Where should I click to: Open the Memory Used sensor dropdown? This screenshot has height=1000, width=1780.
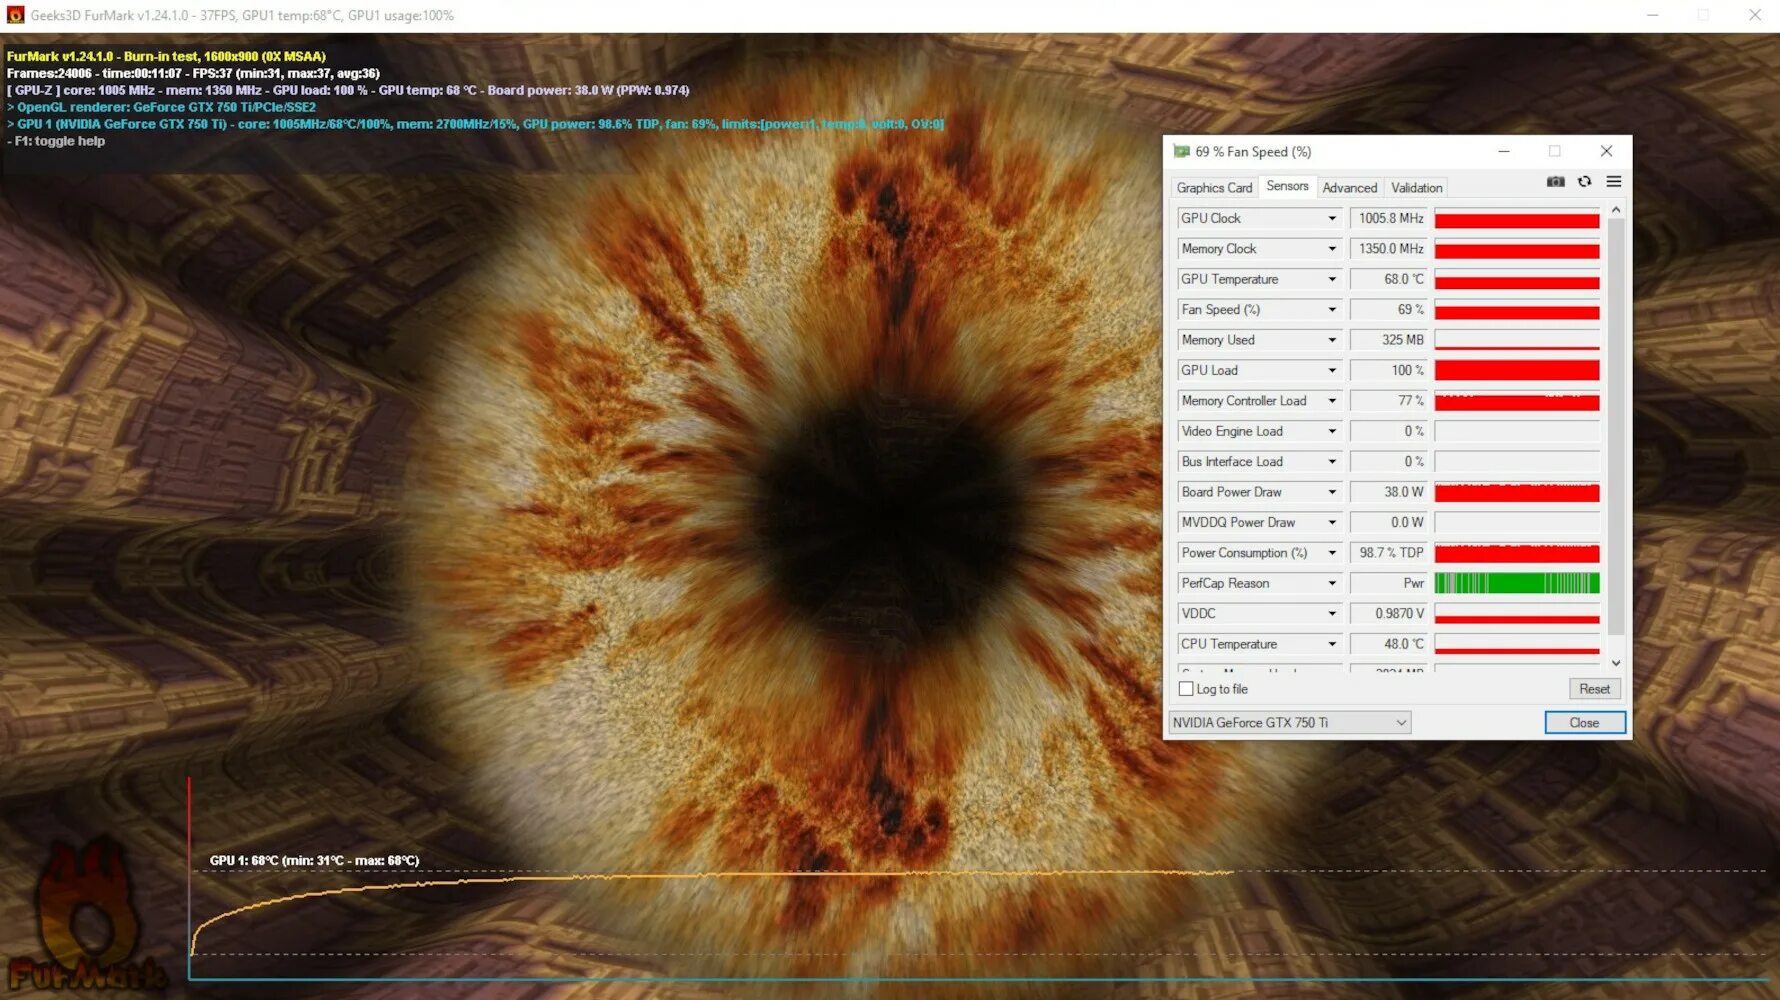(x=1332, y=340)
